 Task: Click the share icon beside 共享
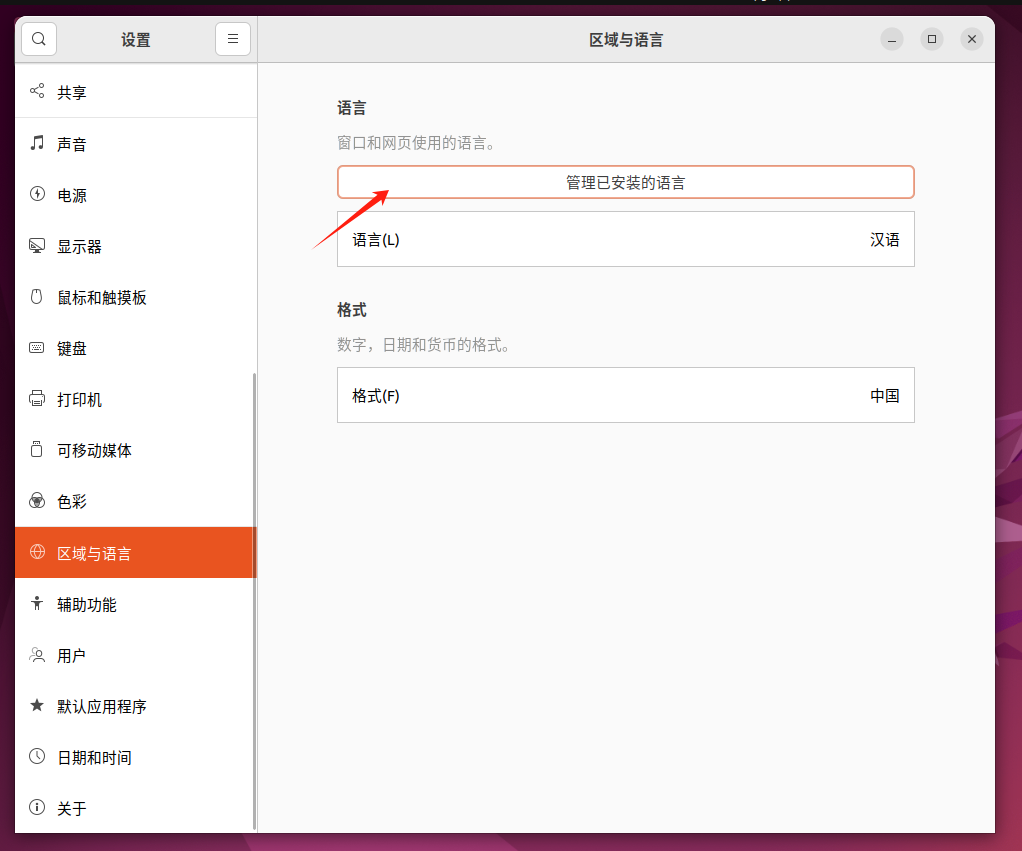(37, 91)
